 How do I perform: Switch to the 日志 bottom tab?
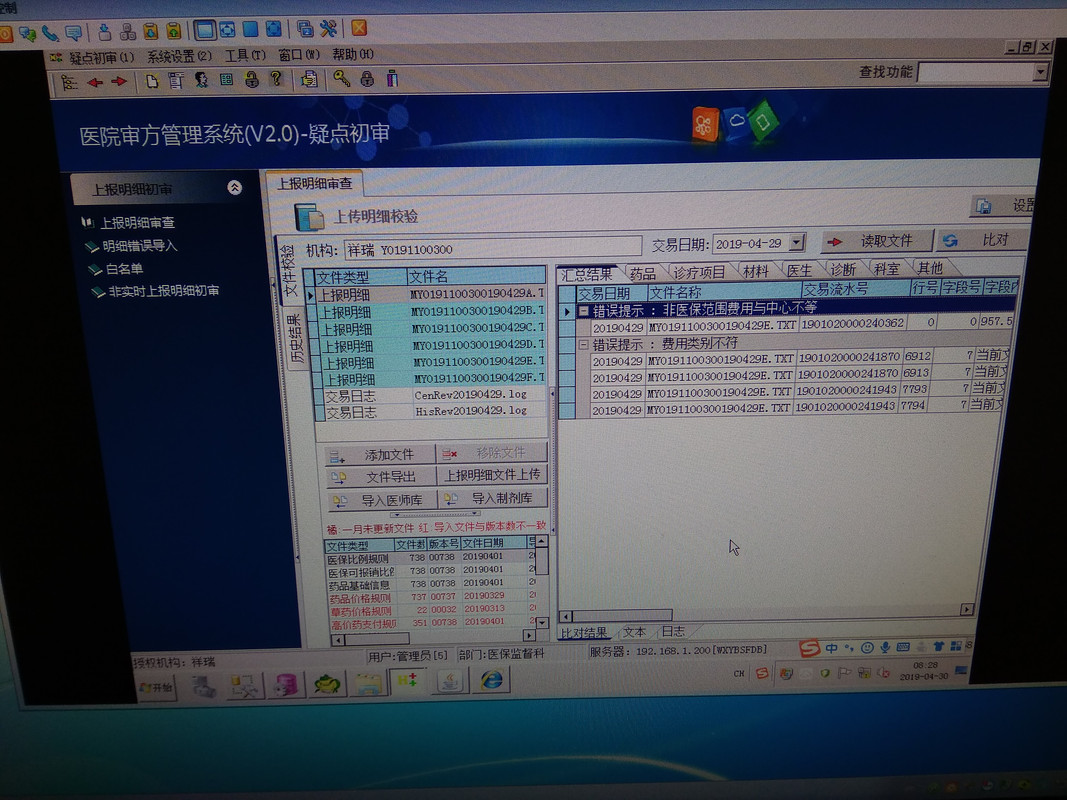point(673,631)
